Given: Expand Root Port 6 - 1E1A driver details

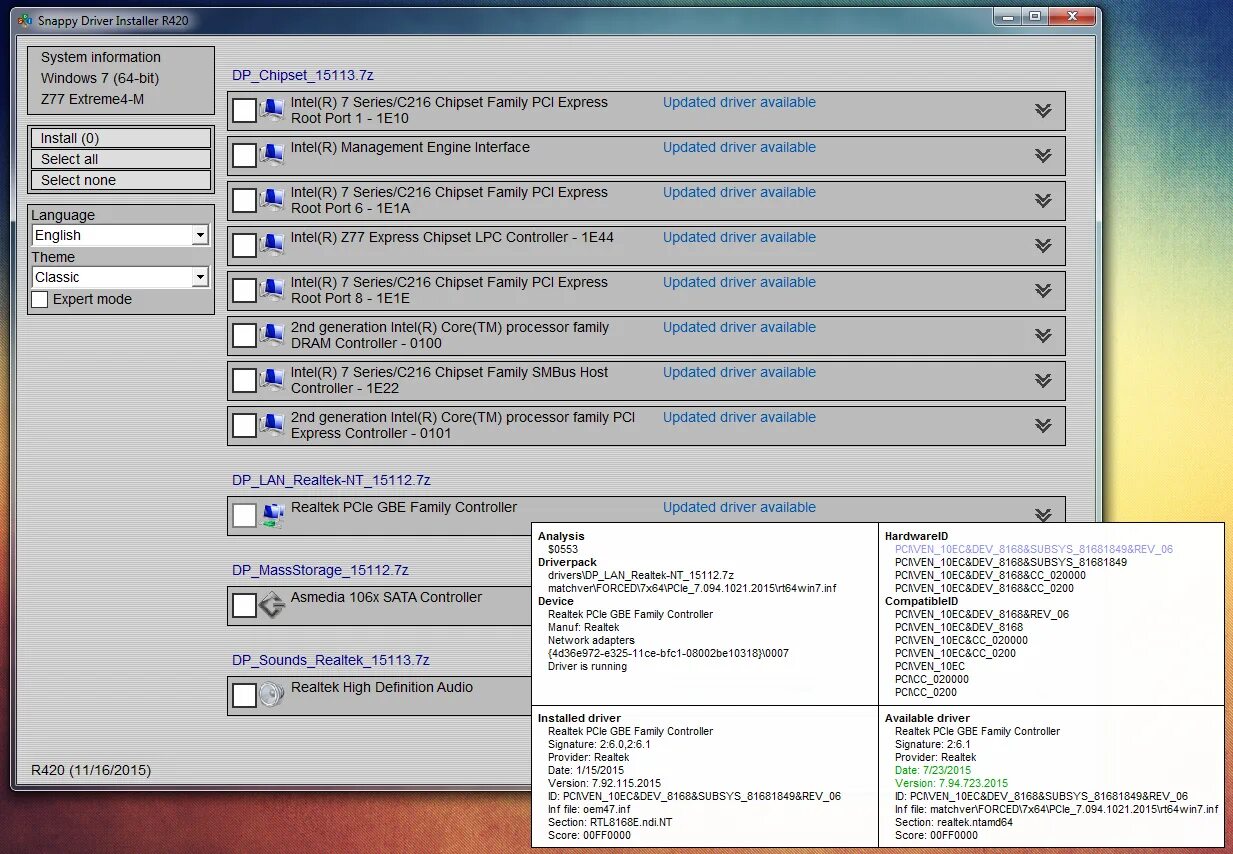Looking at the screenshot, I should point(1043,200).
